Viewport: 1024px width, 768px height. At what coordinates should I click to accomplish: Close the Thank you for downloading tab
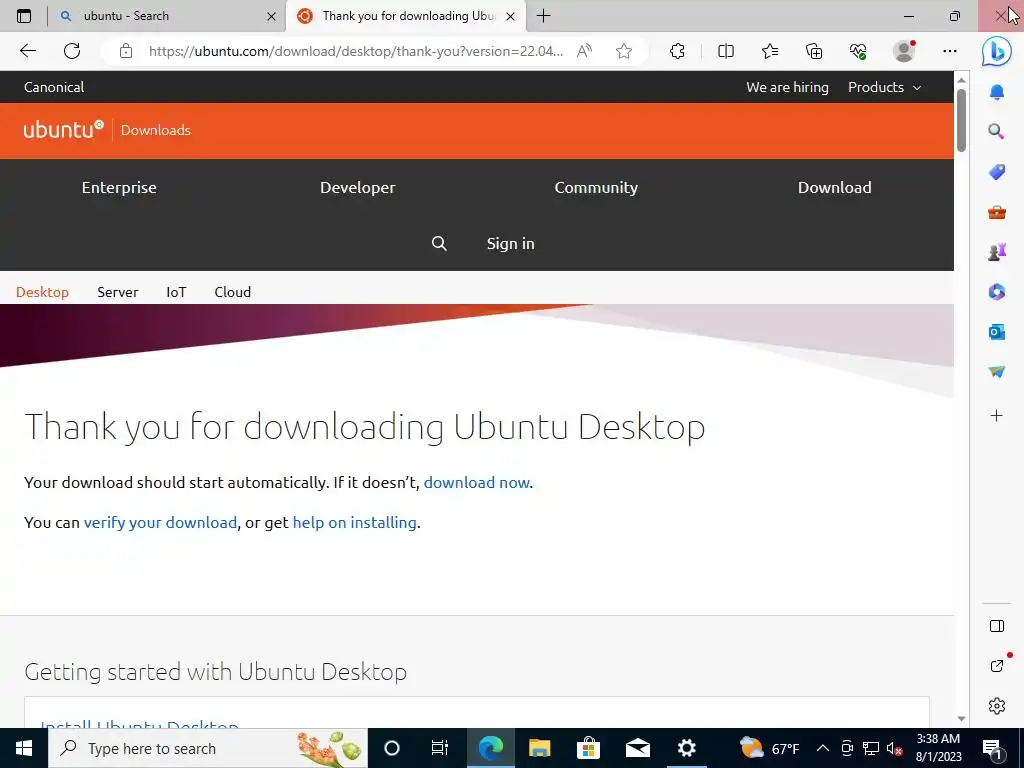(x=511, y=16)
